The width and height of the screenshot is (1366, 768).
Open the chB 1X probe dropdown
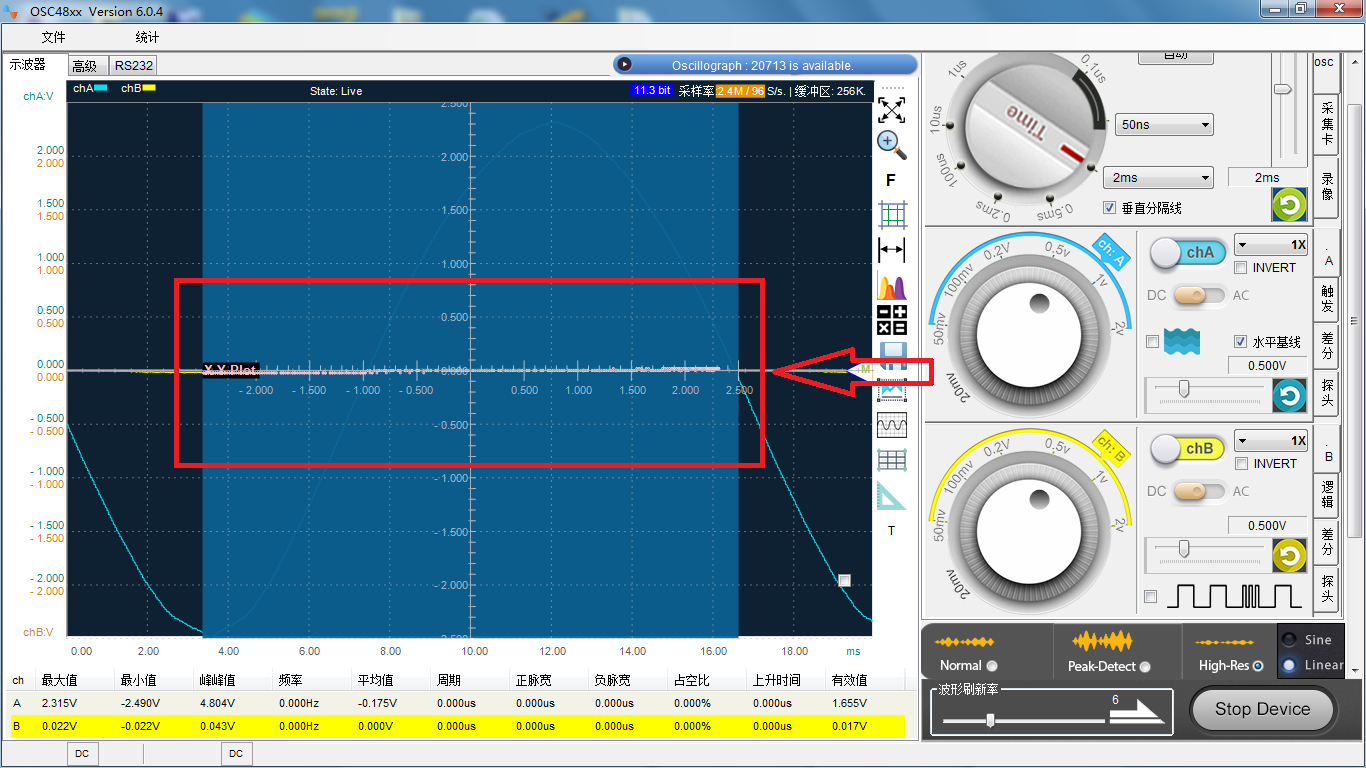[x=1271, y=440]
